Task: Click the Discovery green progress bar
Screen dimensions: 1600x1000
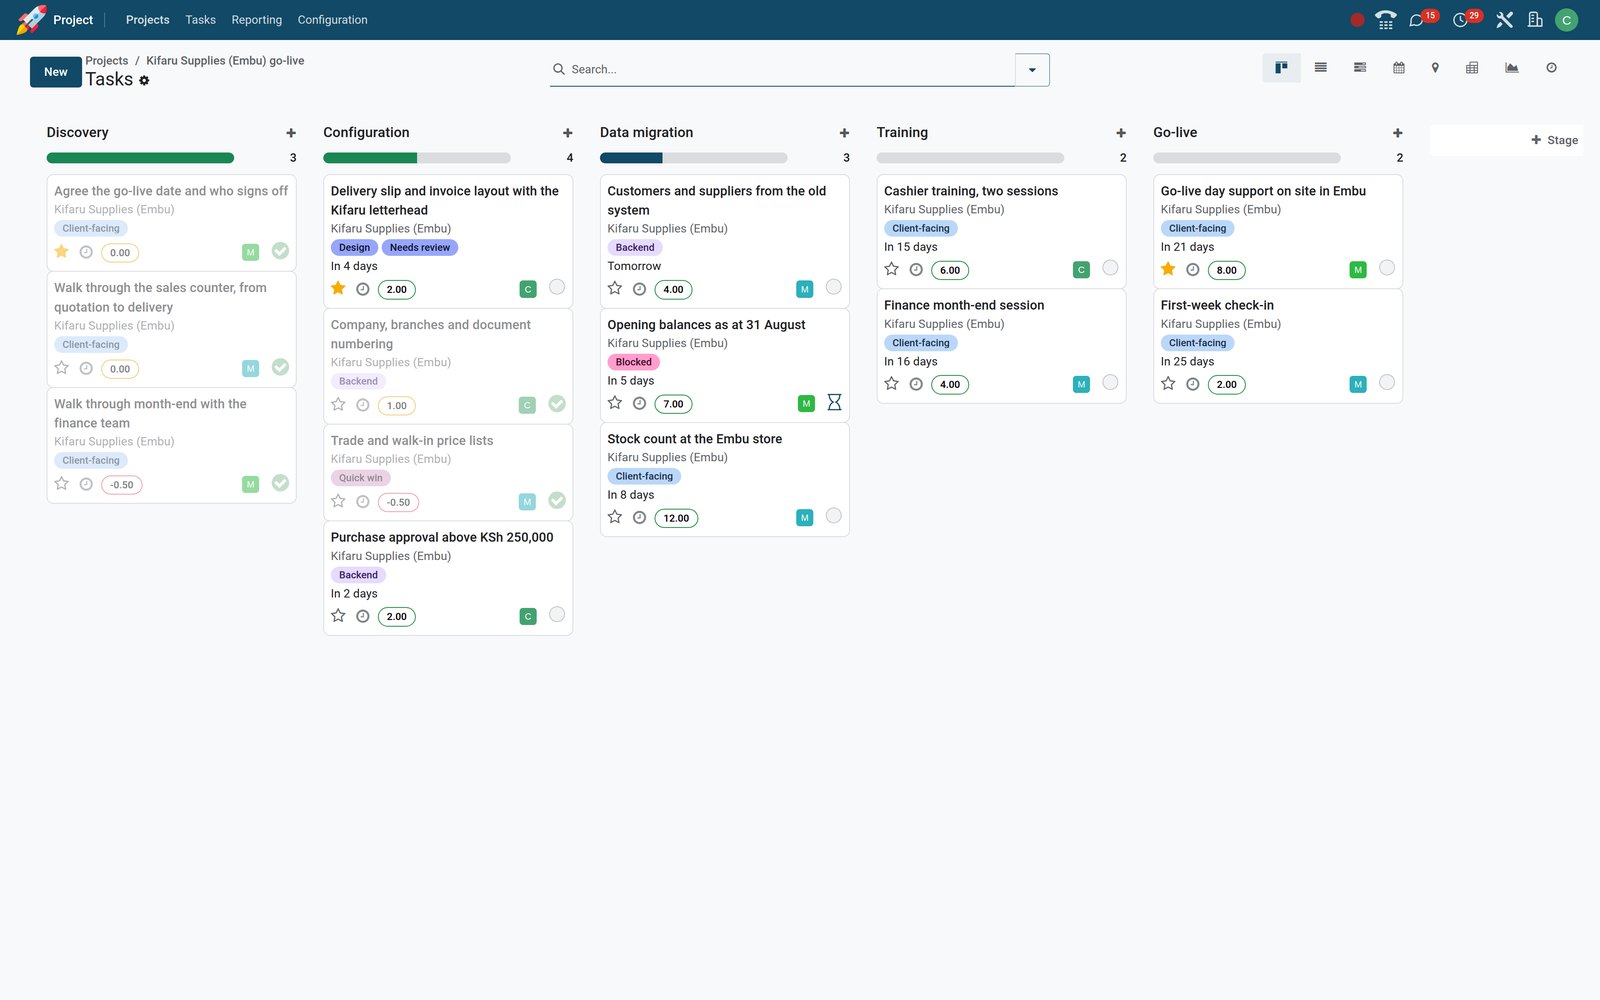Action: 140,158
